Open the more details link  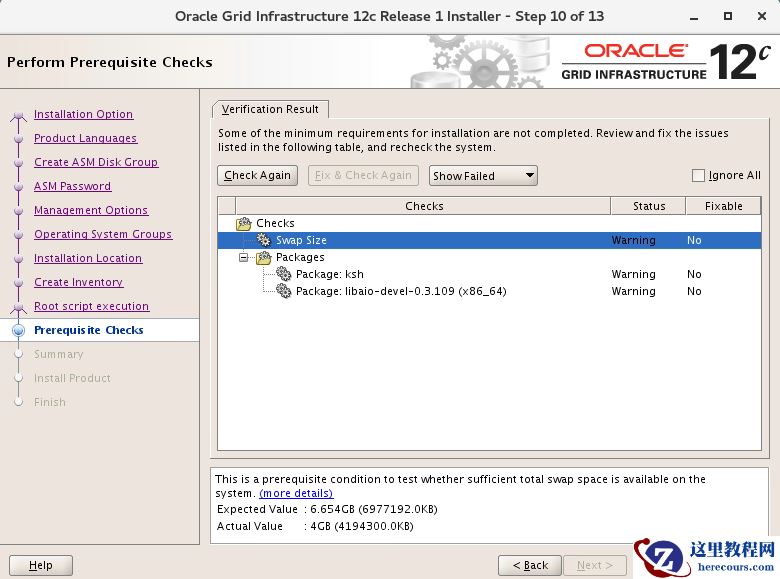point(296,493)
